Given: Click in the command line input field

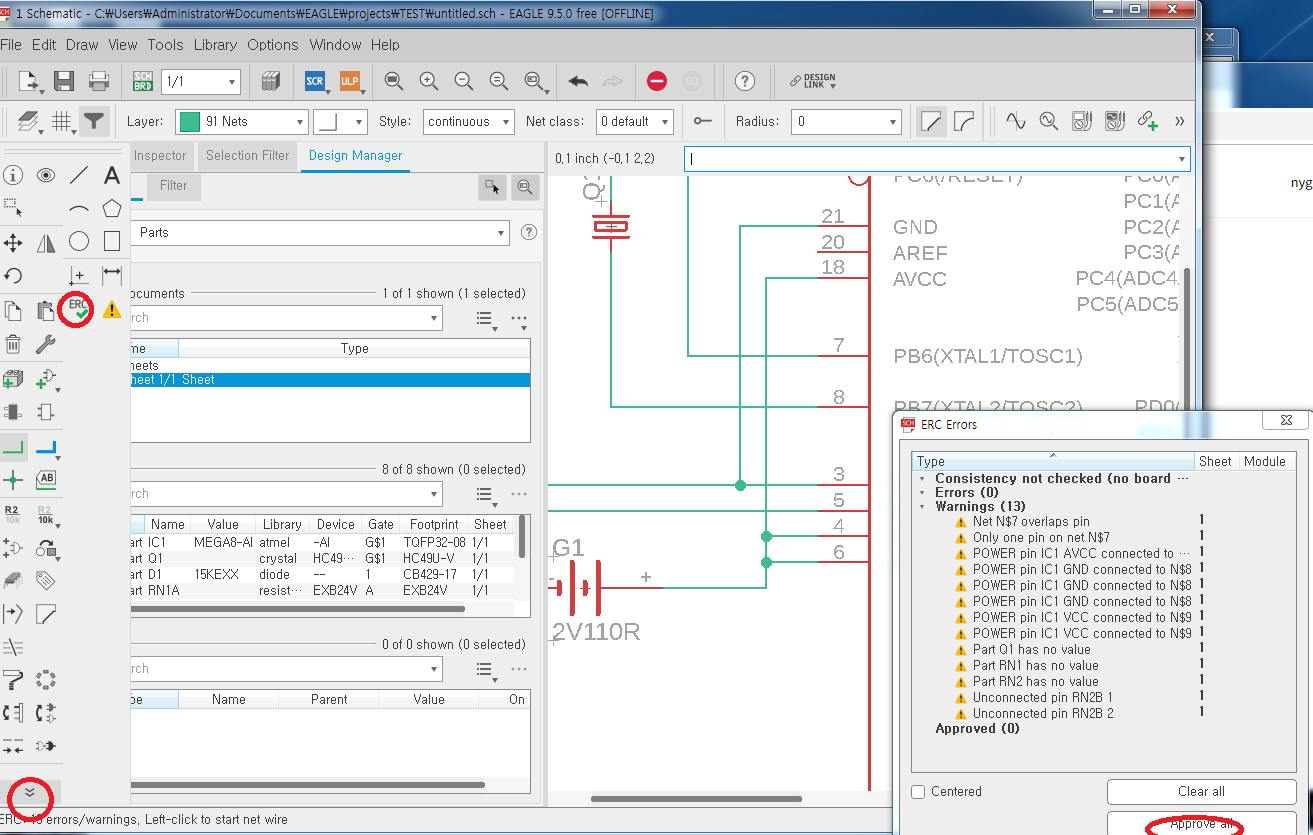Looking at the screenshot, I should [937, 159].
